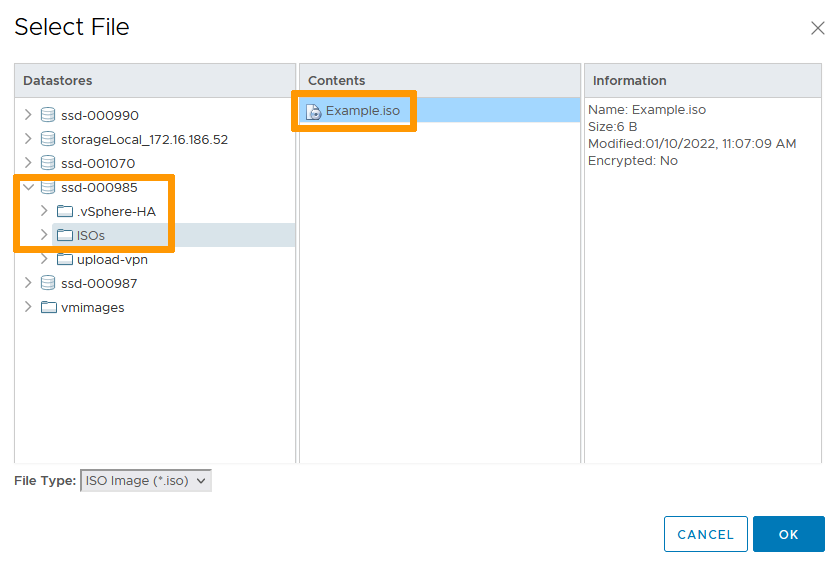Click the ssd-001070 datastore icon
839x566 pixels.
[x=48, y=163]
